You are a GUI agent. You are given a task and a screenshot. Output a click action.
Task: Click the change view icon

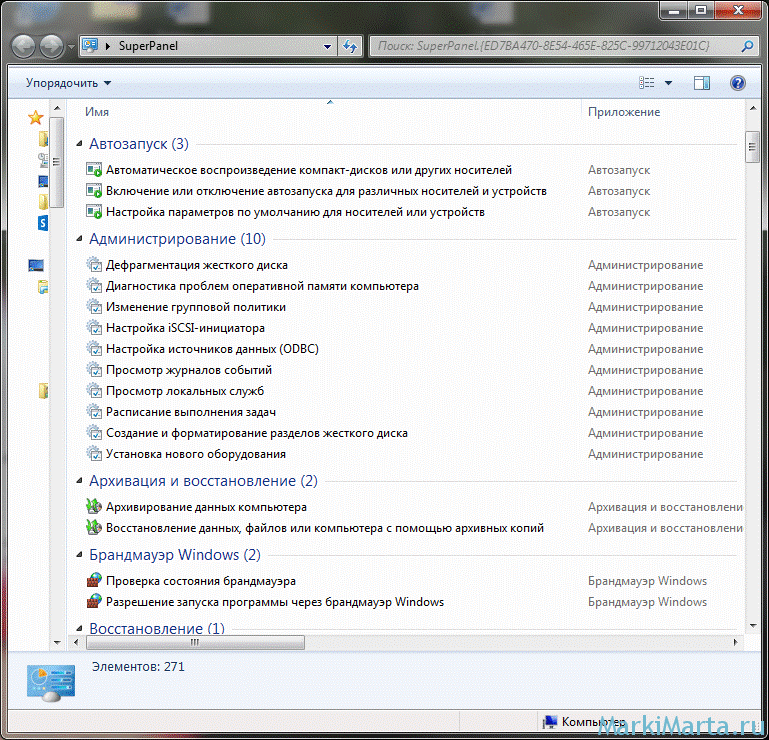point(646,83)
